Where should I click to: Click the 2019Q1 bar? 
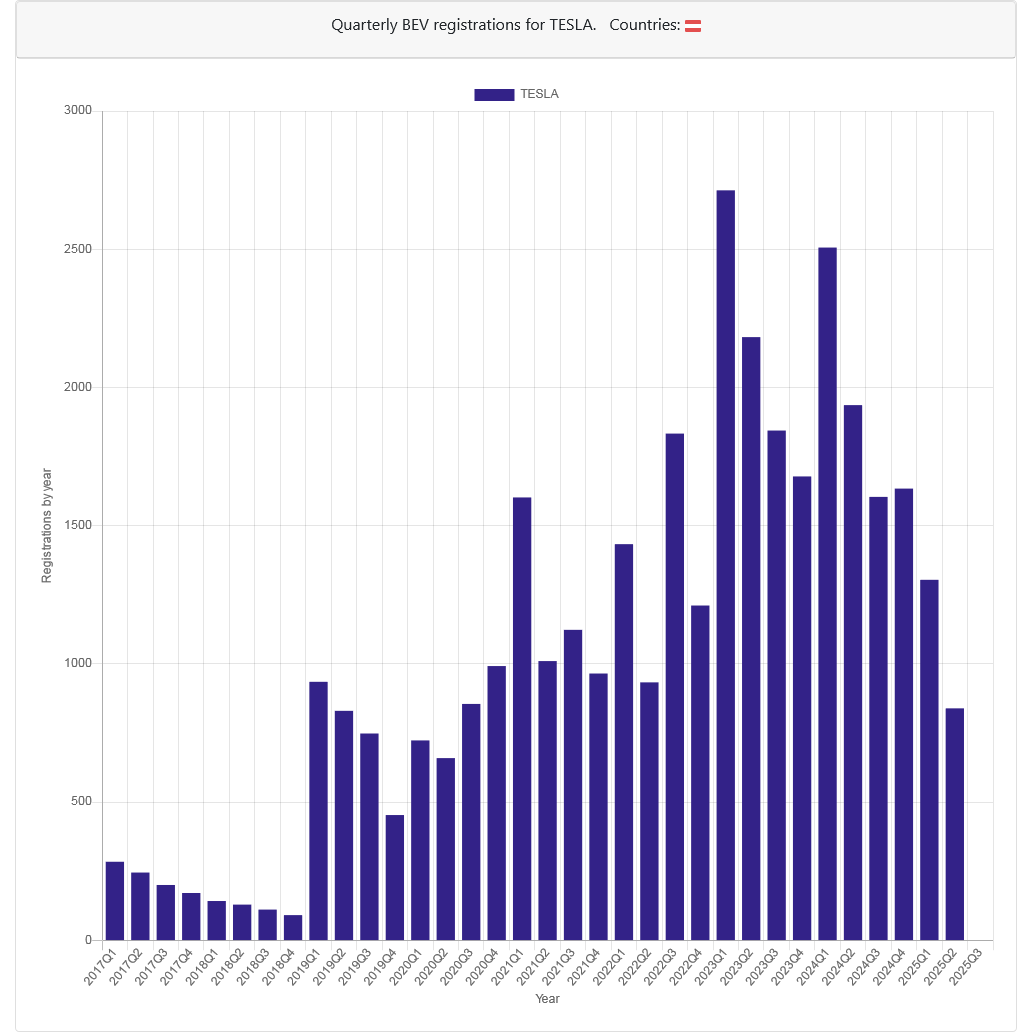(319, 811)
